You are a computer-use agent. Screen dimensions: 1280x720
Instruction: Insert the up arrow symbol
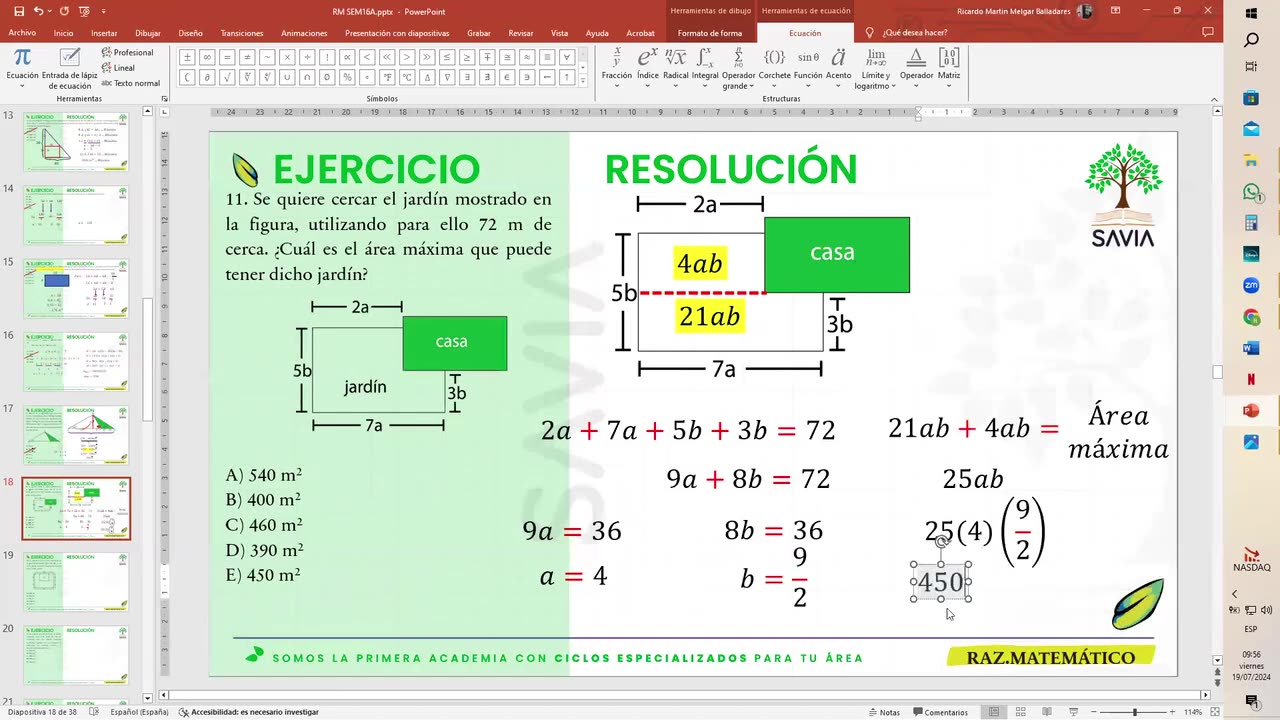[x=567, y=77]
